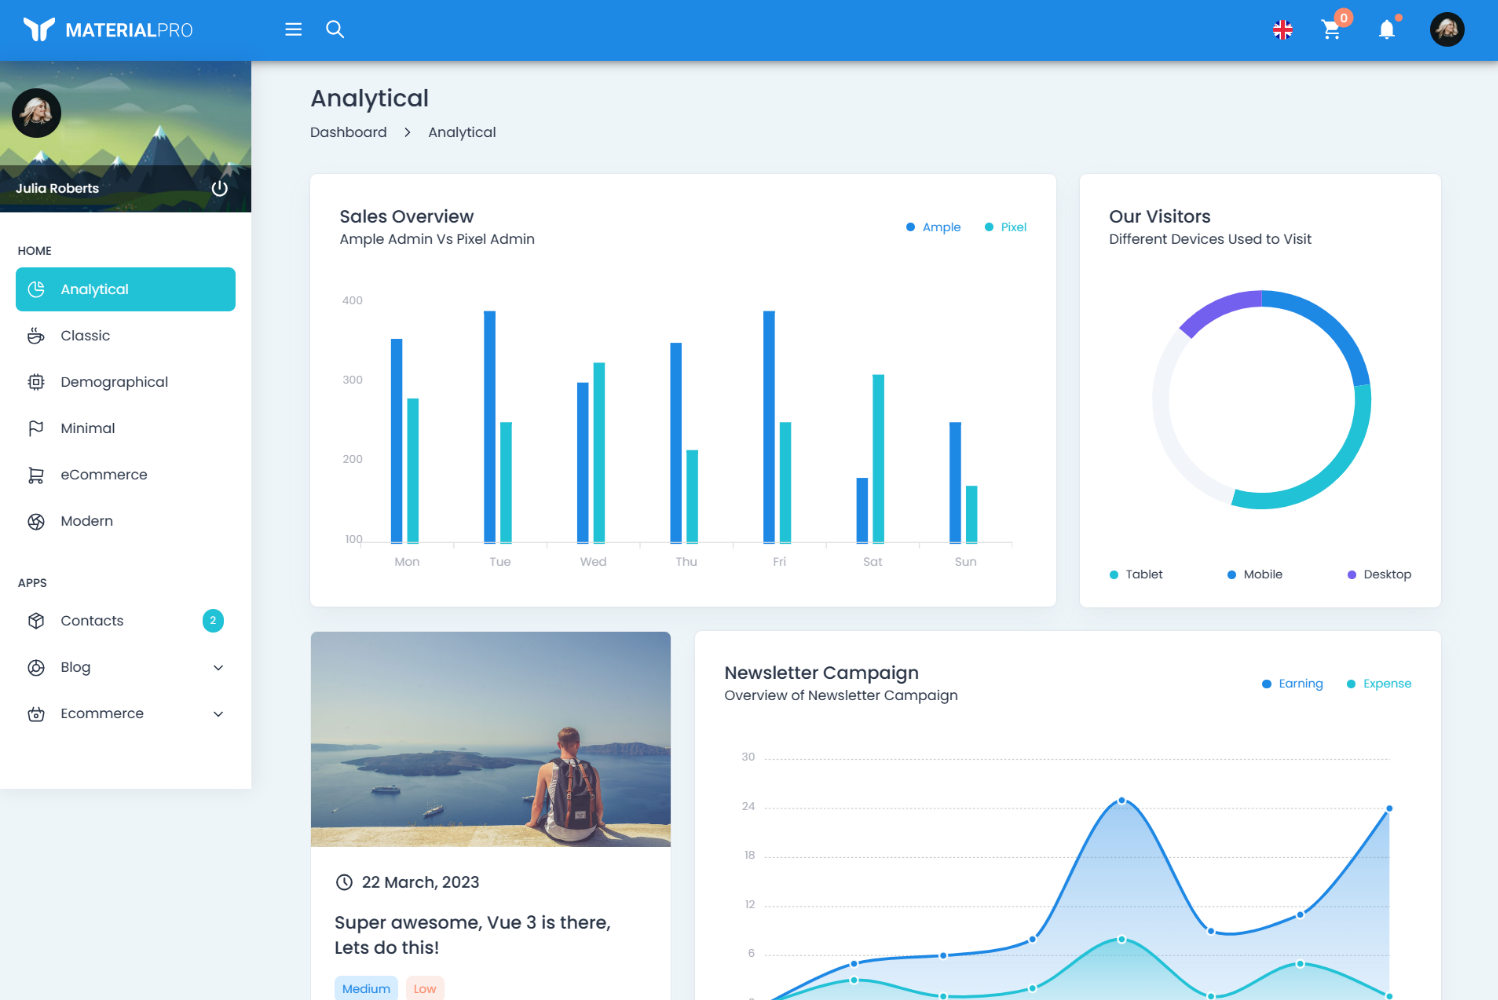Click the Julia Roberts profile avatar

[x=1446, y=29]
